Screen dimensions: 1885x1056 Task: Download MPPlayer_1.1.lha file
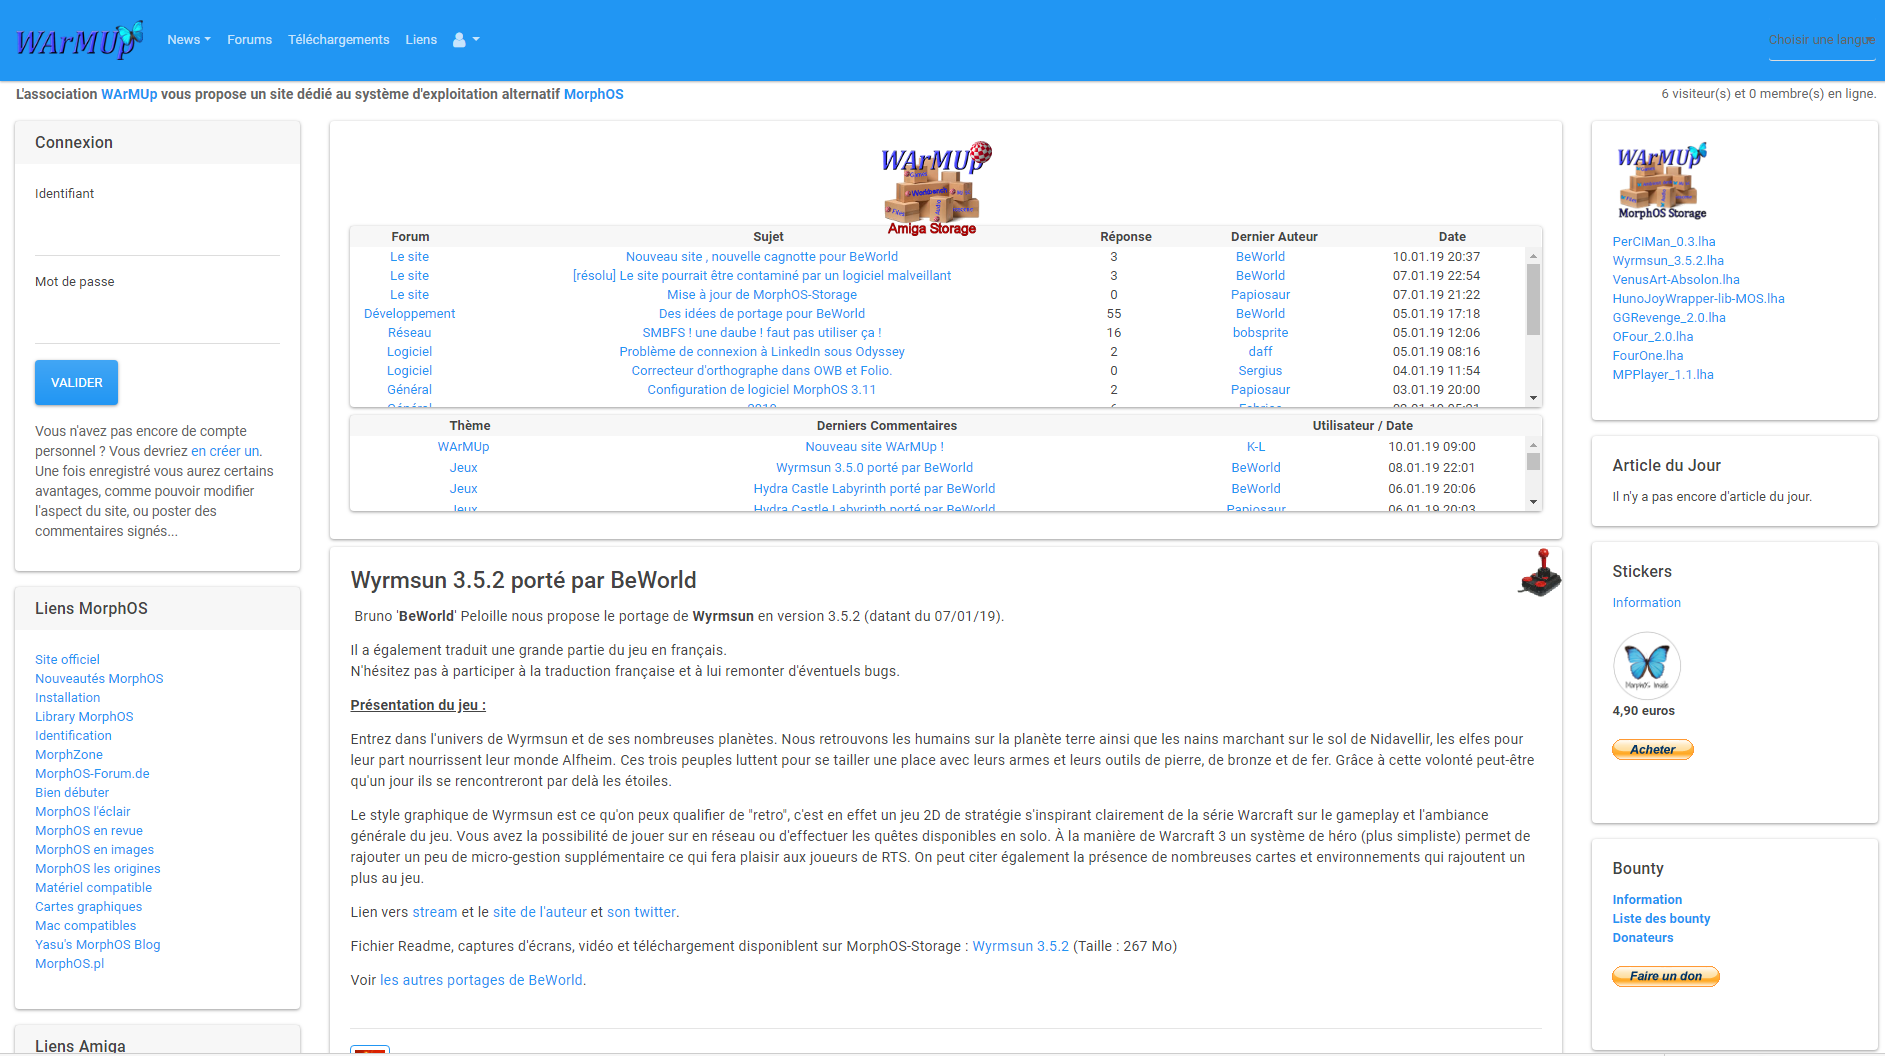pyautogui.click(x=1663, y=375)
